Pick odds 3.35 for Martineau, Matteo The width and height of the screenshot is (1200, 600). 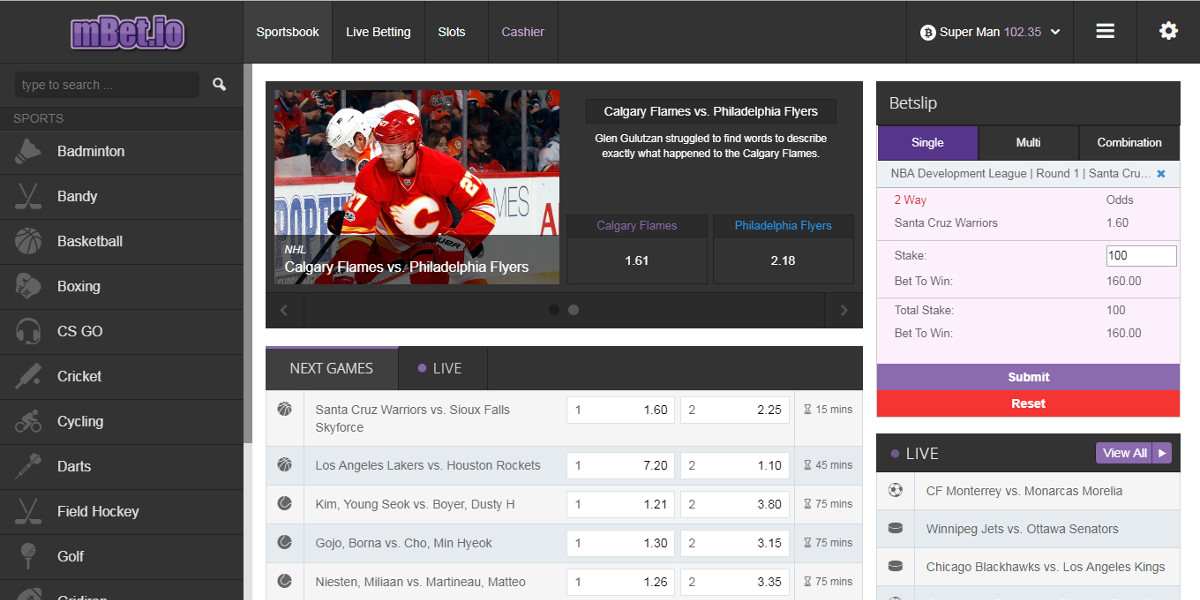(735, 581)
